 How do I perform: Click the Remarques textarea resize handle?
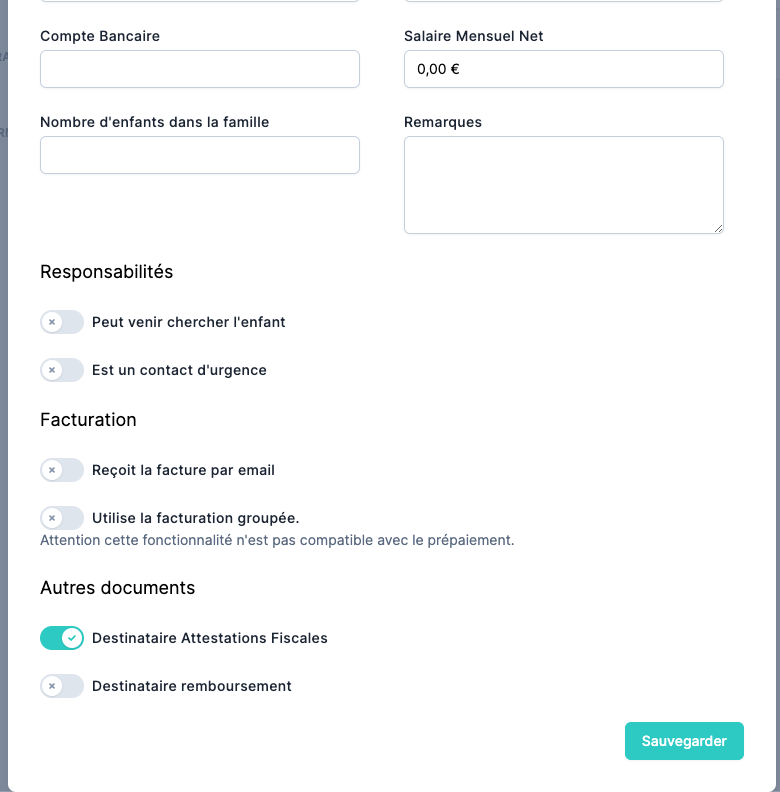click(x=718, y=228)
